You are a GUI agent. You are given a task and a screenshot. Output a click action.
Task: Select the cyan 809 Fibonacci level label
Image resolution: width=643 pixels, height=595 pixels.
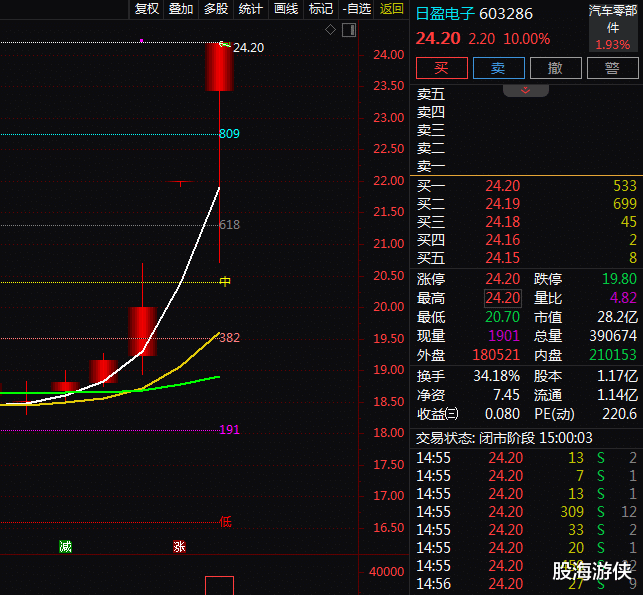(229, 134)
